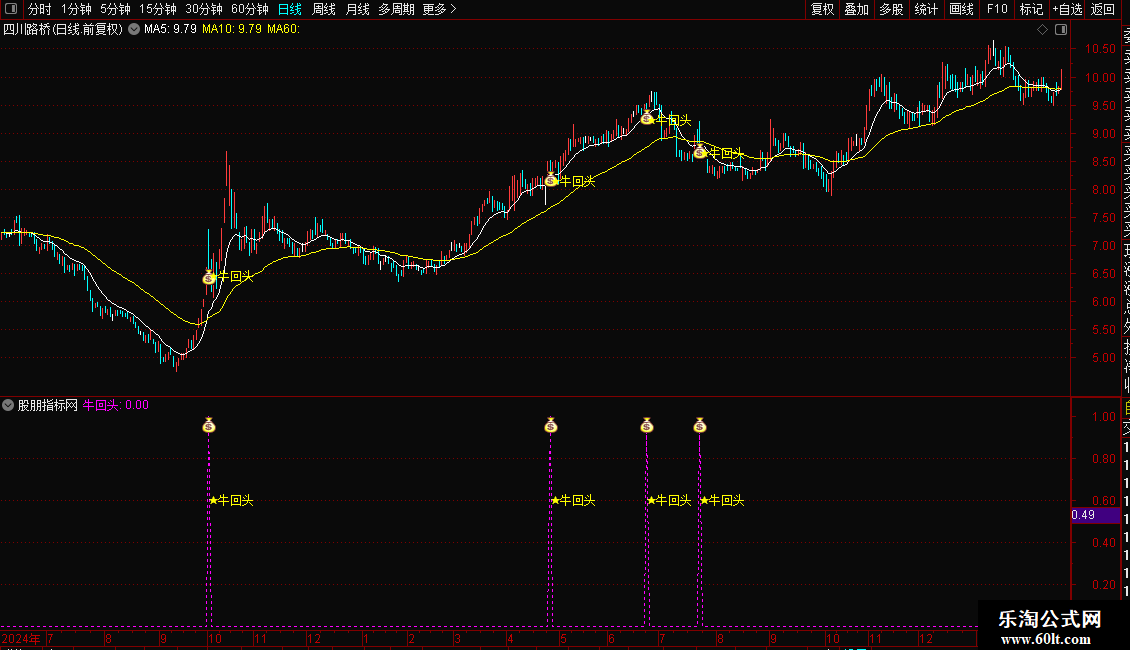The width and height of the screenshot is (1130, 650).
Task: Activate the 画线 drawing tool
Action: tap(961, 9)
